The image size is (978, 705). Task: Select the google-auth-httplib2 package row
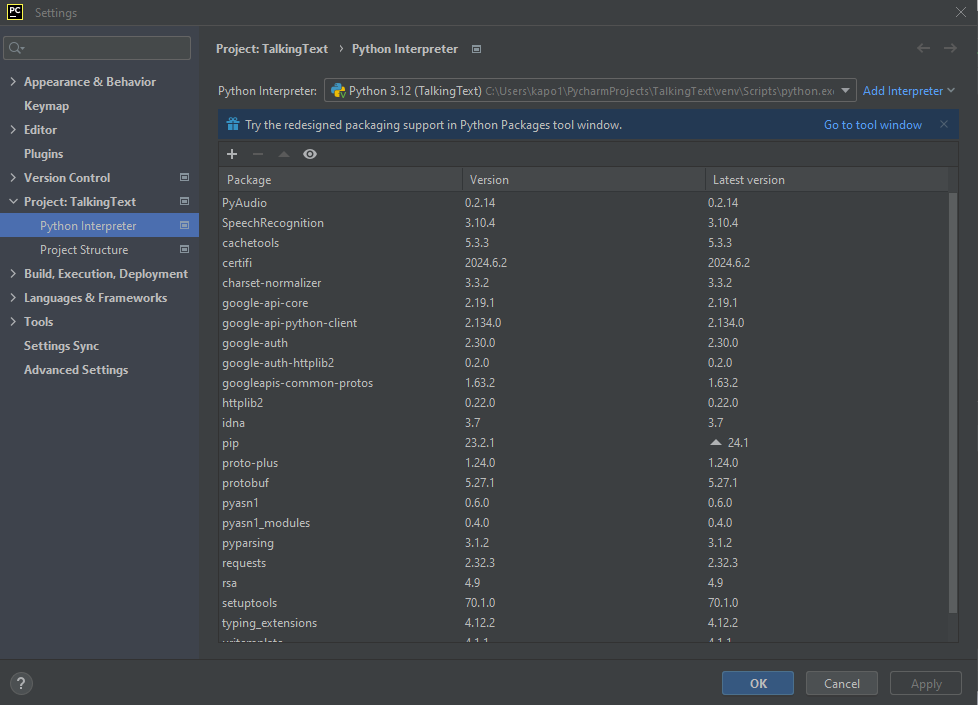pyautogui.click(x=584, y=362)
